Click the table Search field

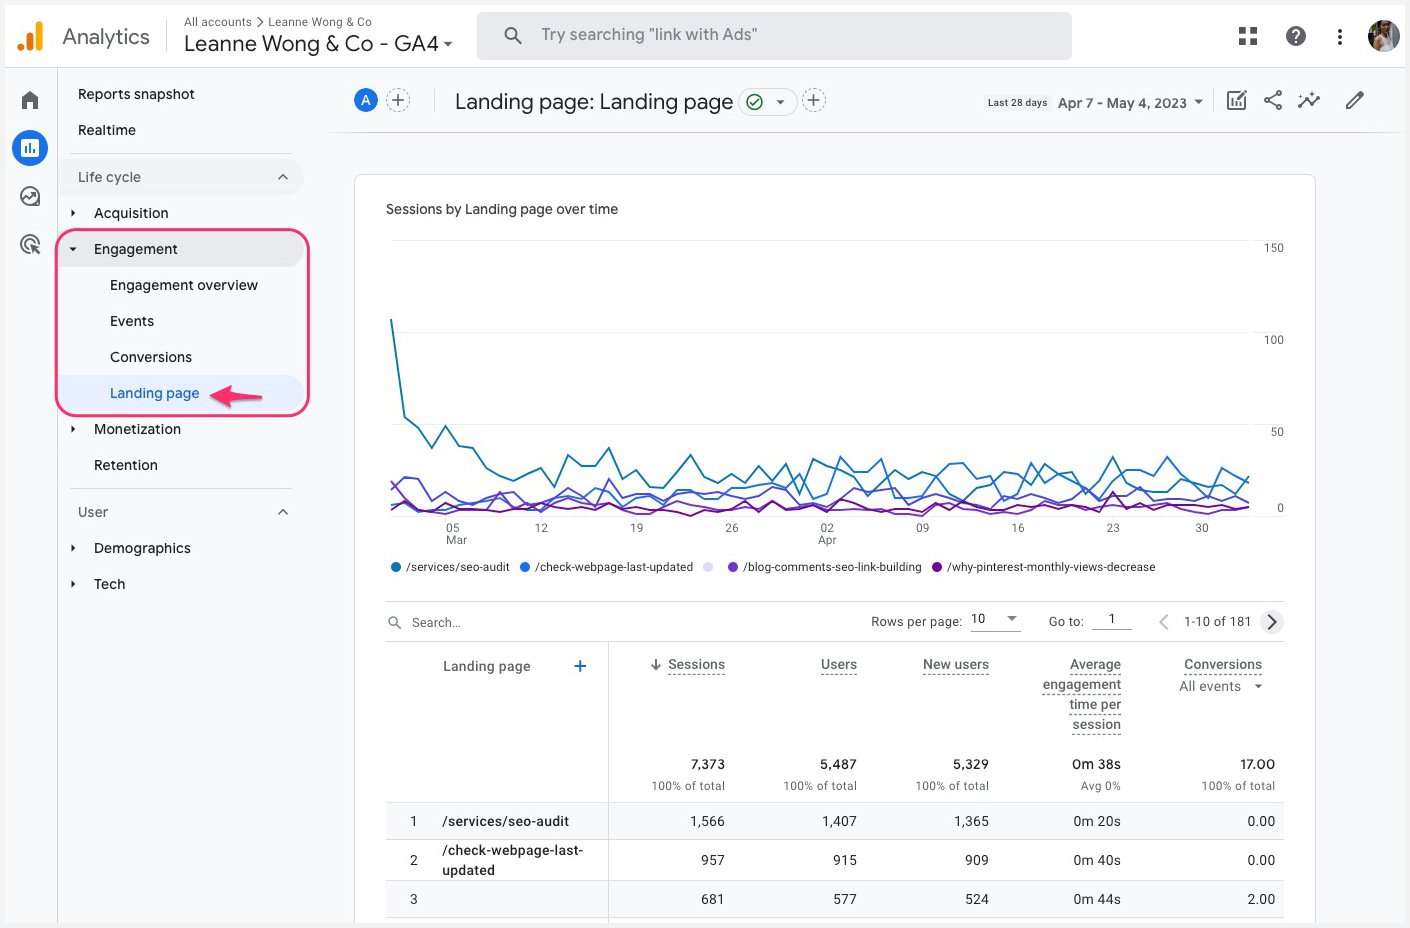440,622
